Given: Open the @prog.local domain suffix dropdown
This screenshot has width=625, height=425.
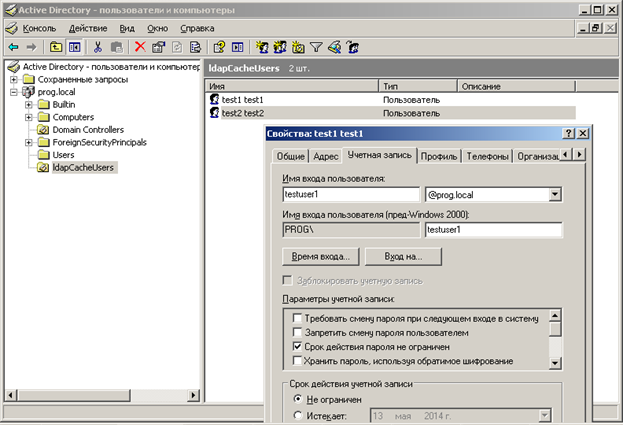Looking at the screenshot, I should (555, 195).
